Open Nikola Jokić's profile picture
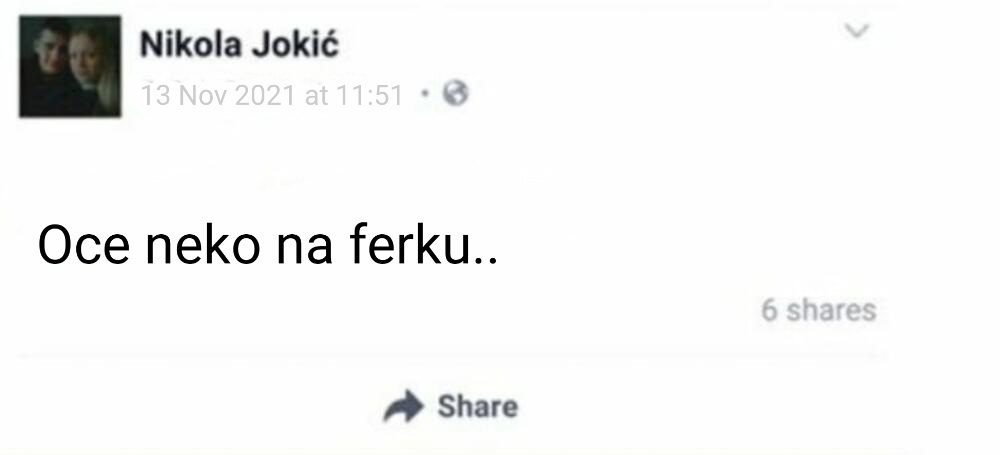The height and width of the screenshot is (455, 1000). pyautogui.click(x=70, y=66)
